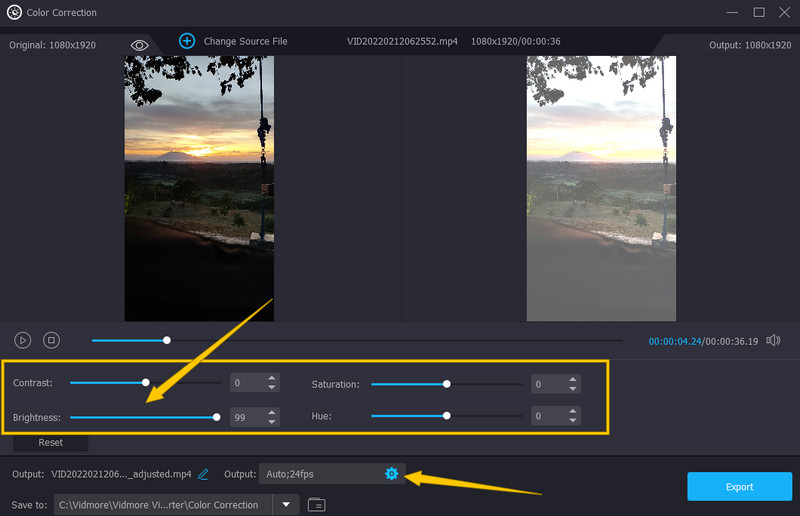Click the output name VID2022021206..._adjusted.mp4
800x516 pixels.
coord(121,474)
